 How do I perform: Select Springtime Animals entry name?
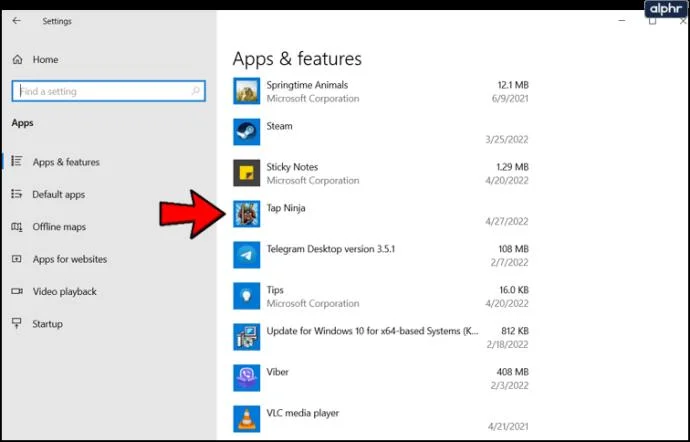(x=307, y=85)
